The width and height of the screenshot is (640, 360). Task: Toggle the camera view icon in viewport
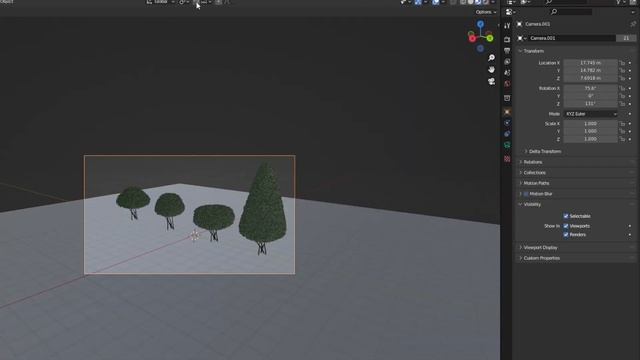[x=491, y=82]
